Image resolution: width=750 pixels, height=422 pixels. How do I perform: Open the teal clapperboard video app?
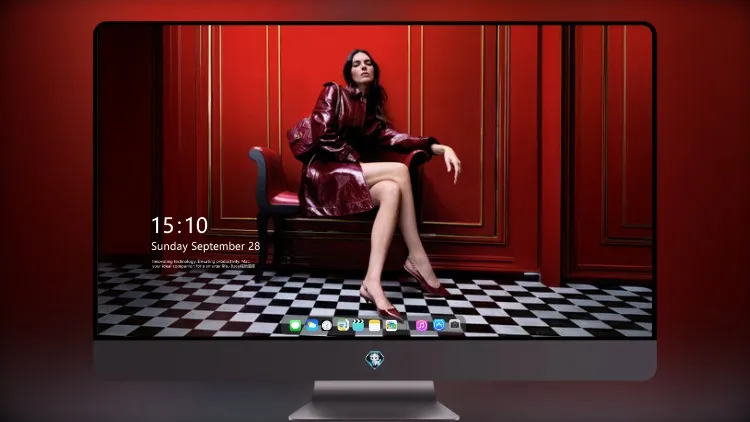pyautogui.click(x=358, y=326)
